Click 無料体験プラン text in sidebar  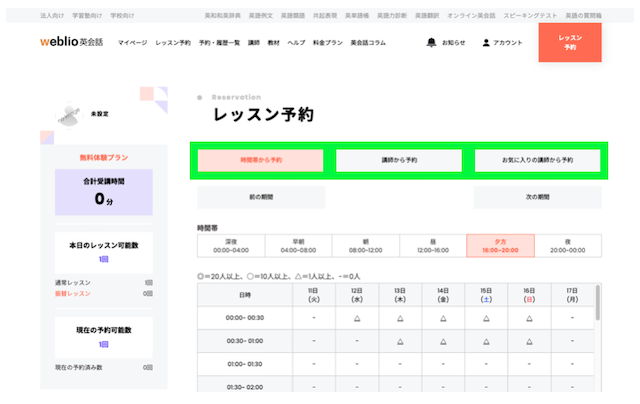[x=104, y=158]
